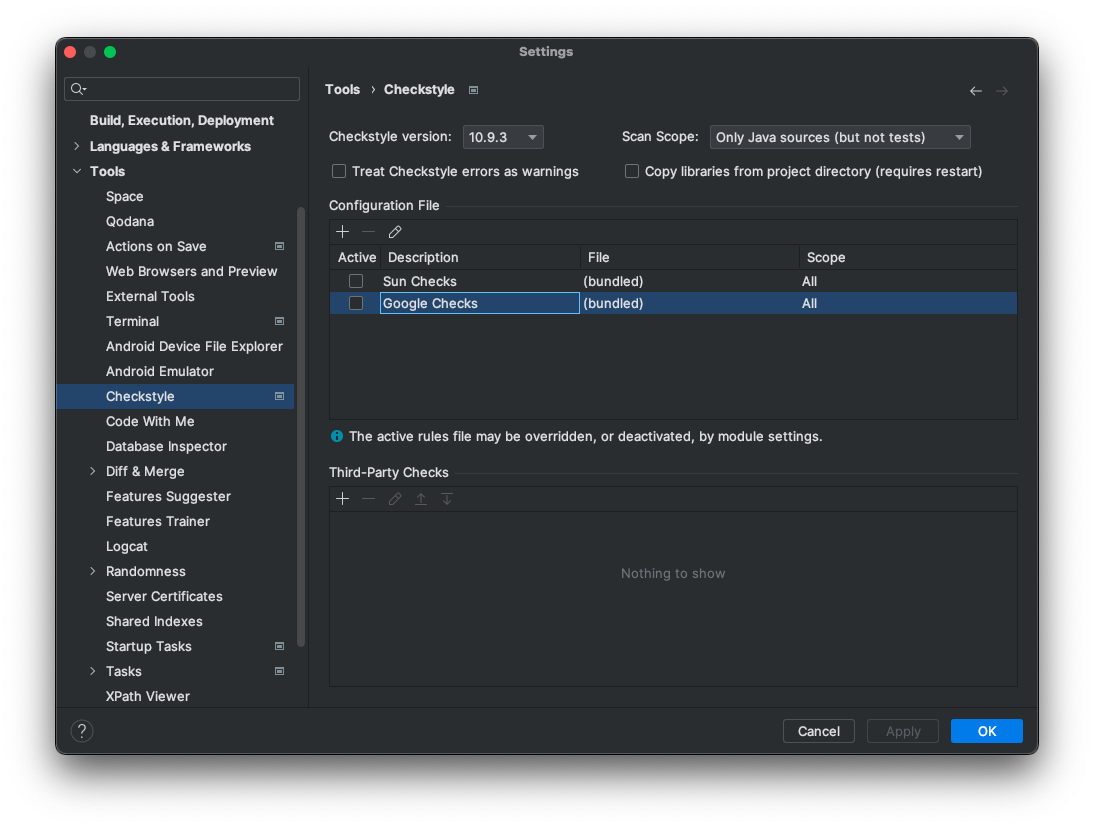Screen dimensions: 1094x828
Task: Click the settings sidebar vertical scrollbar
Action: [301, 427]
